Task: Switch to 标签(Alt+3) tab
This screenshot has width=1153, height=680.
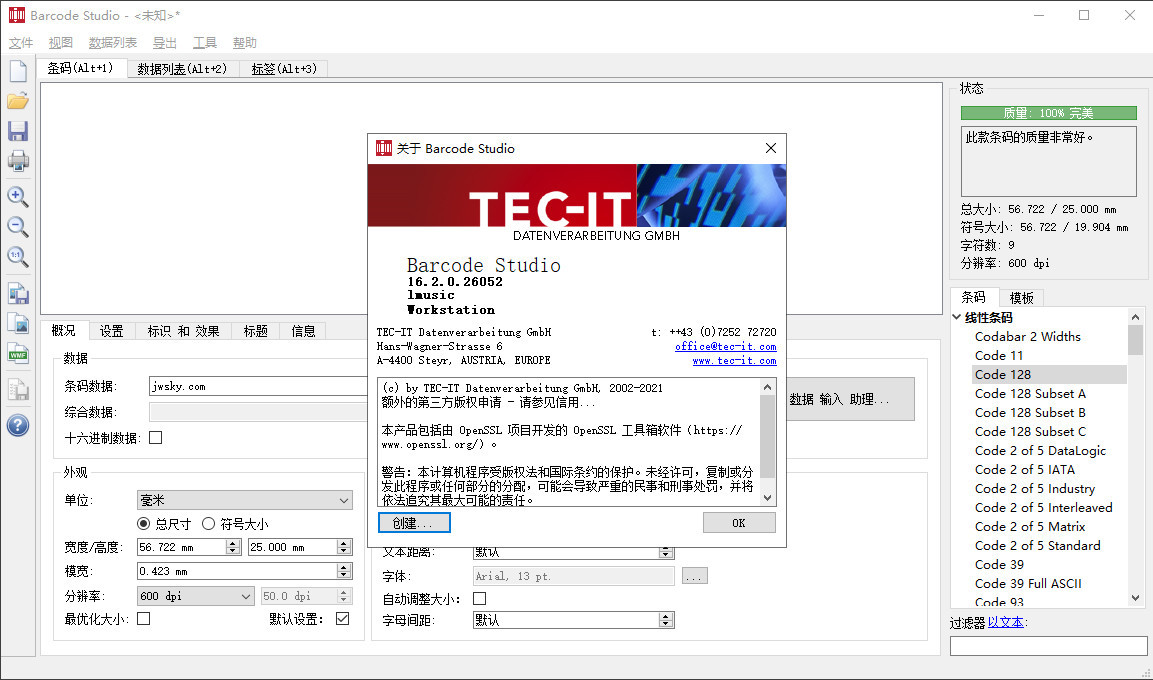Action: 284,68
